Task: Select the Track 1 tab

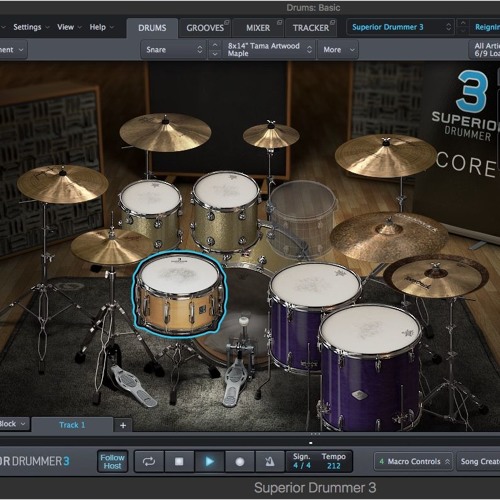Action: point(72,425)
